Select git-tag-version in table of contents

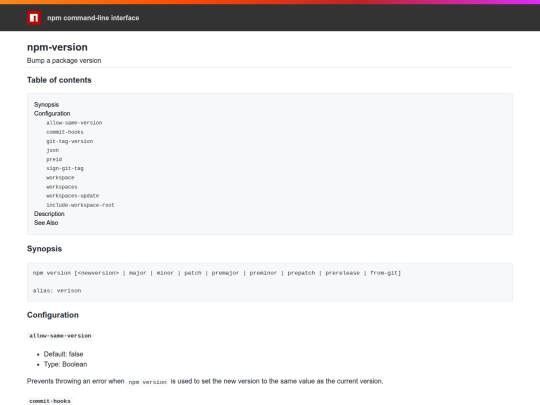click(70, 141)
